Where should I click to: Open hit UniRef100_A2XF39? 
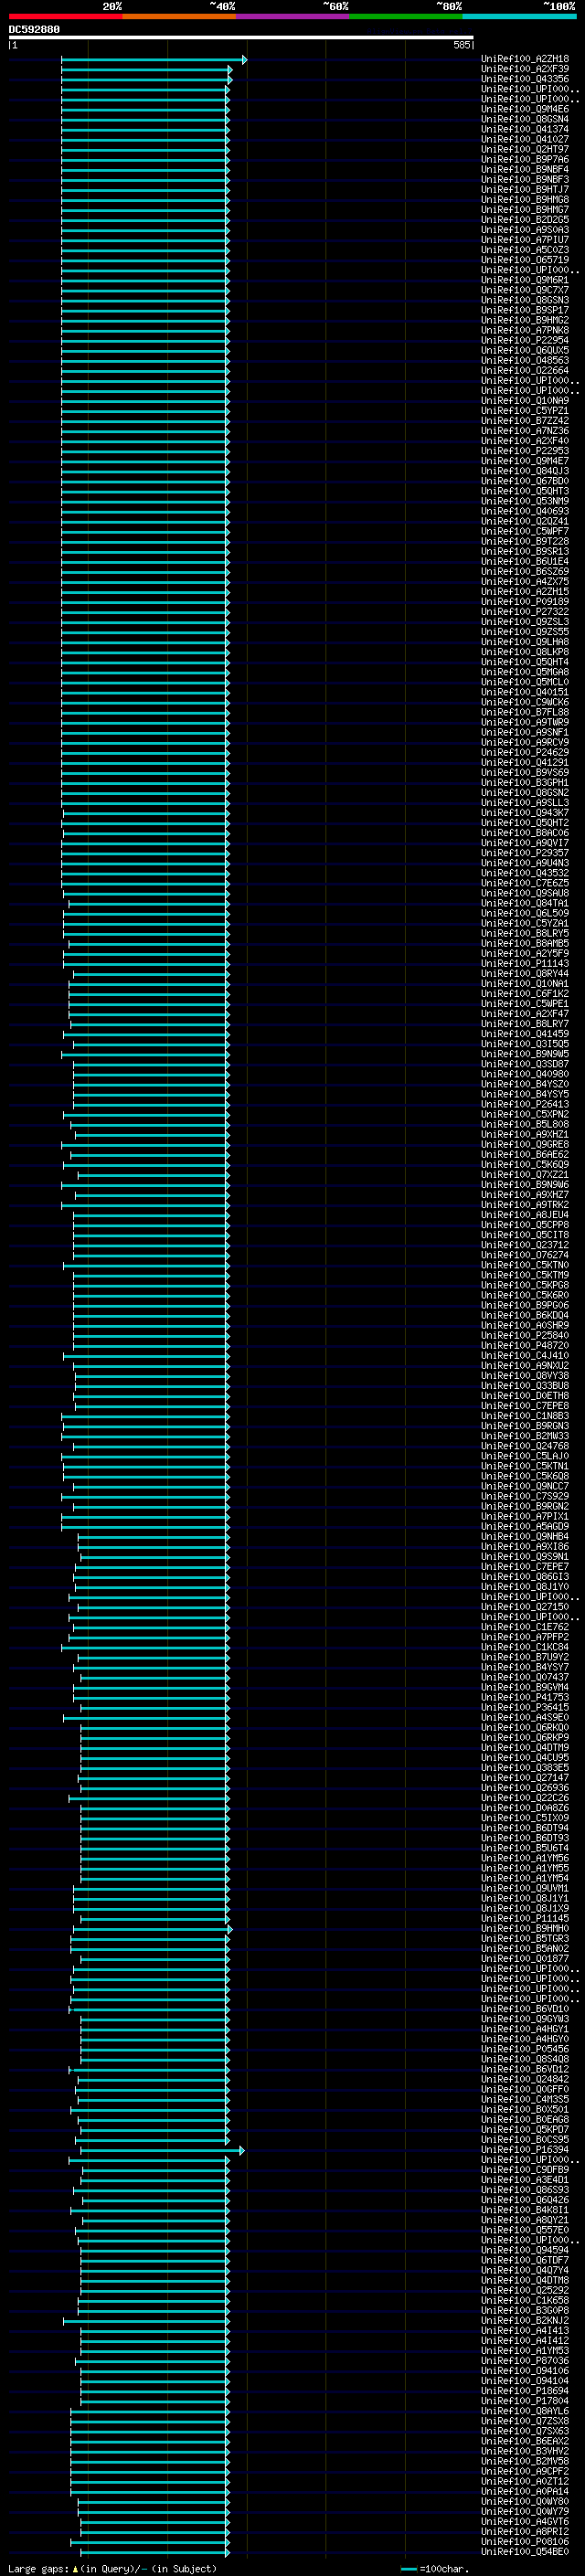[x=525, y=70]
